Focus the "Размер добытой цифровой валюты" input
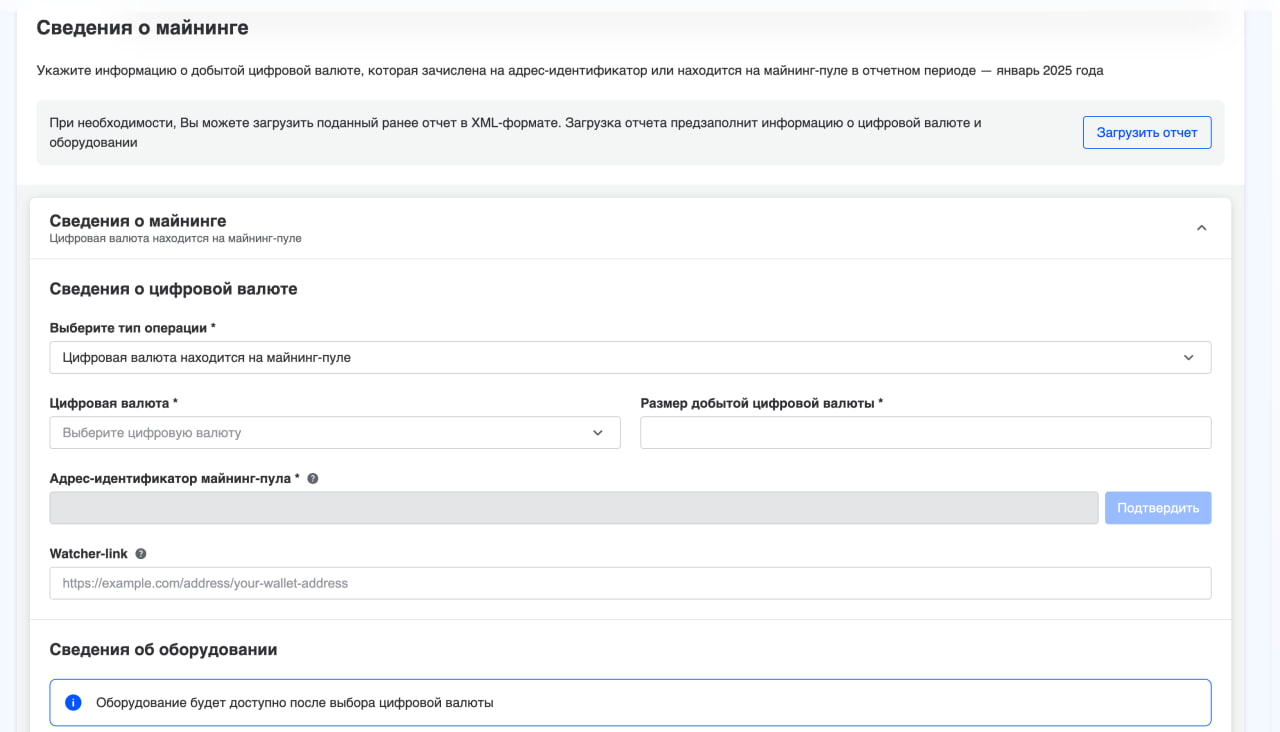Viewport: 1280px width, 732px height. coord(925,433)
